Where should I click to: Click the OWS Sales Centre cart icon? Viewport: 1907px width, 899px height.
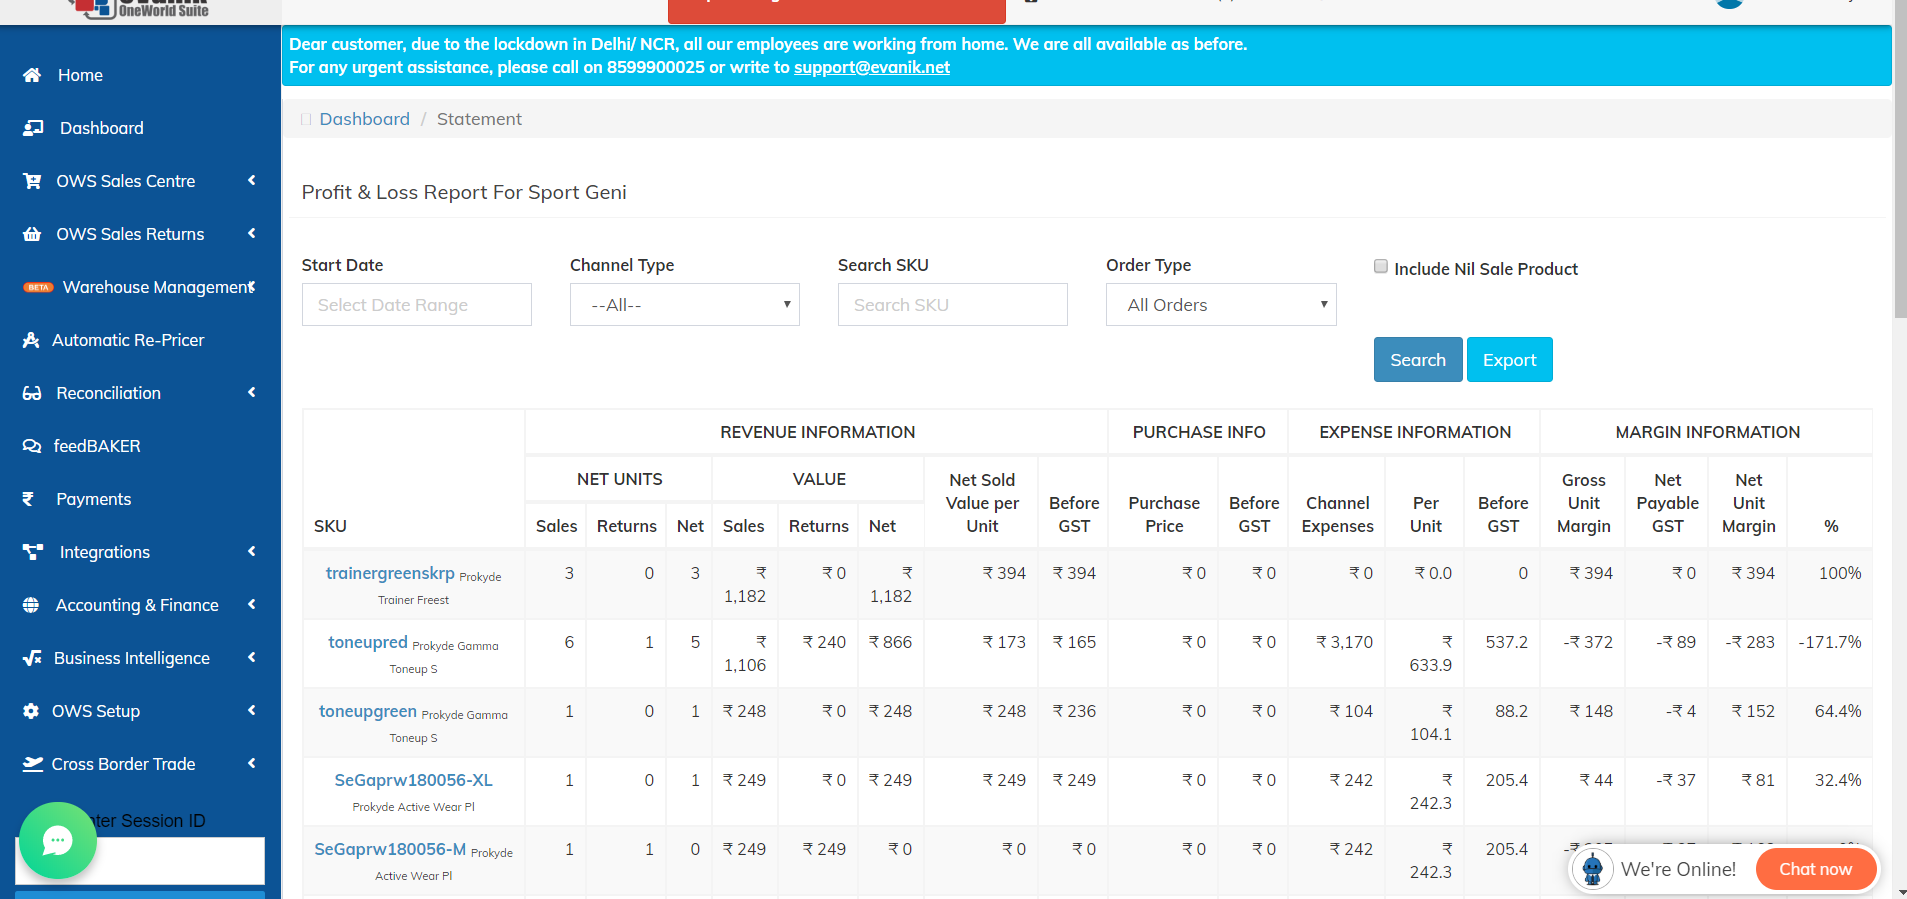pyautogui.click(x=32, y=181)
